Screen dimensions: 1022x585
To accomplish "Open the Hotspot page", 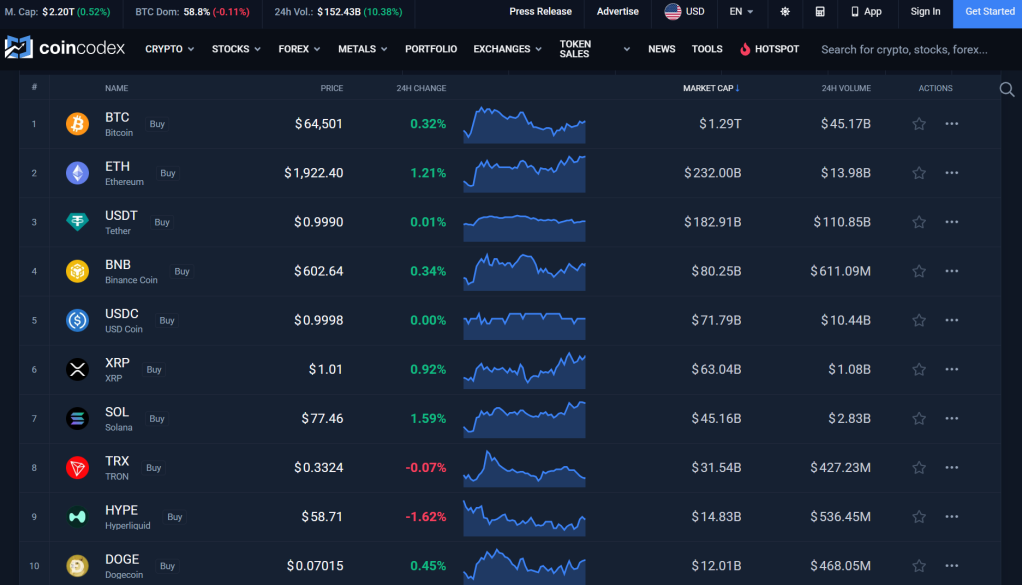I will tap(769, 49).
